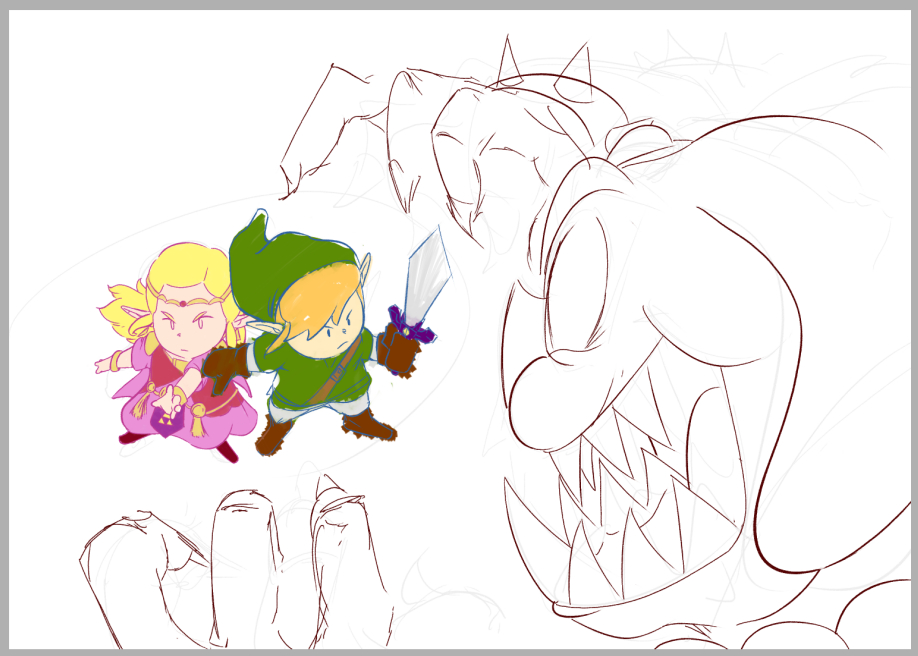Click the princess's outstretched hand at far left
Image resolution: width=918 pixels, height=656 pixels.
point(102,365)
